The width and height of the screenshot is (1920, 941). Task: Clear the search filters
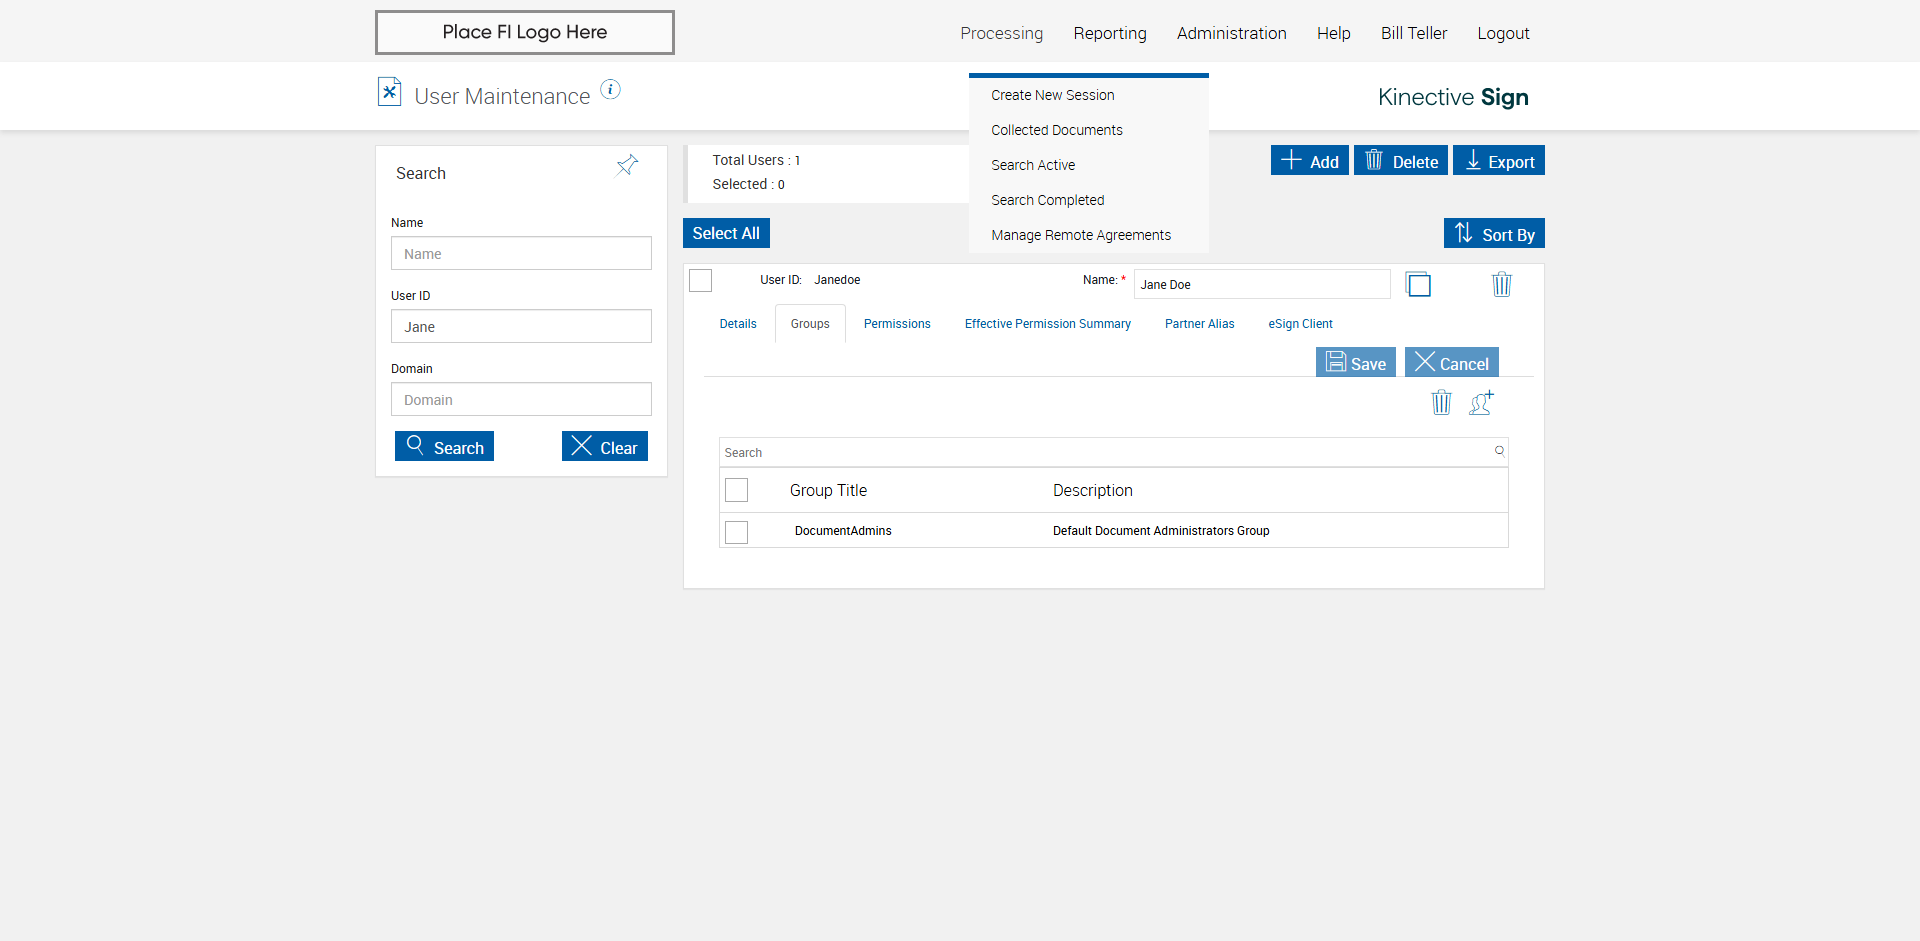(x=605, y=446)
